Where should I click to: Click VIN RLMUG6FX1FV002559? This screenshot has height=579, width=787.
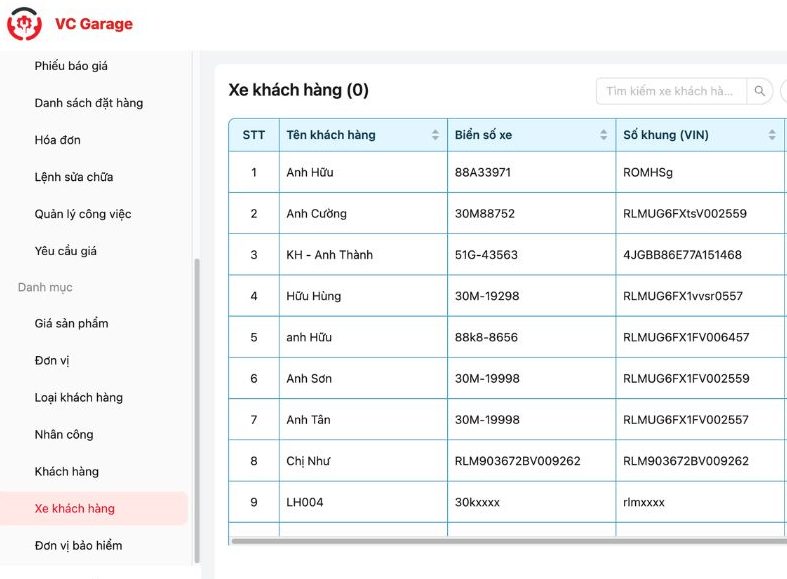point(686,378)
